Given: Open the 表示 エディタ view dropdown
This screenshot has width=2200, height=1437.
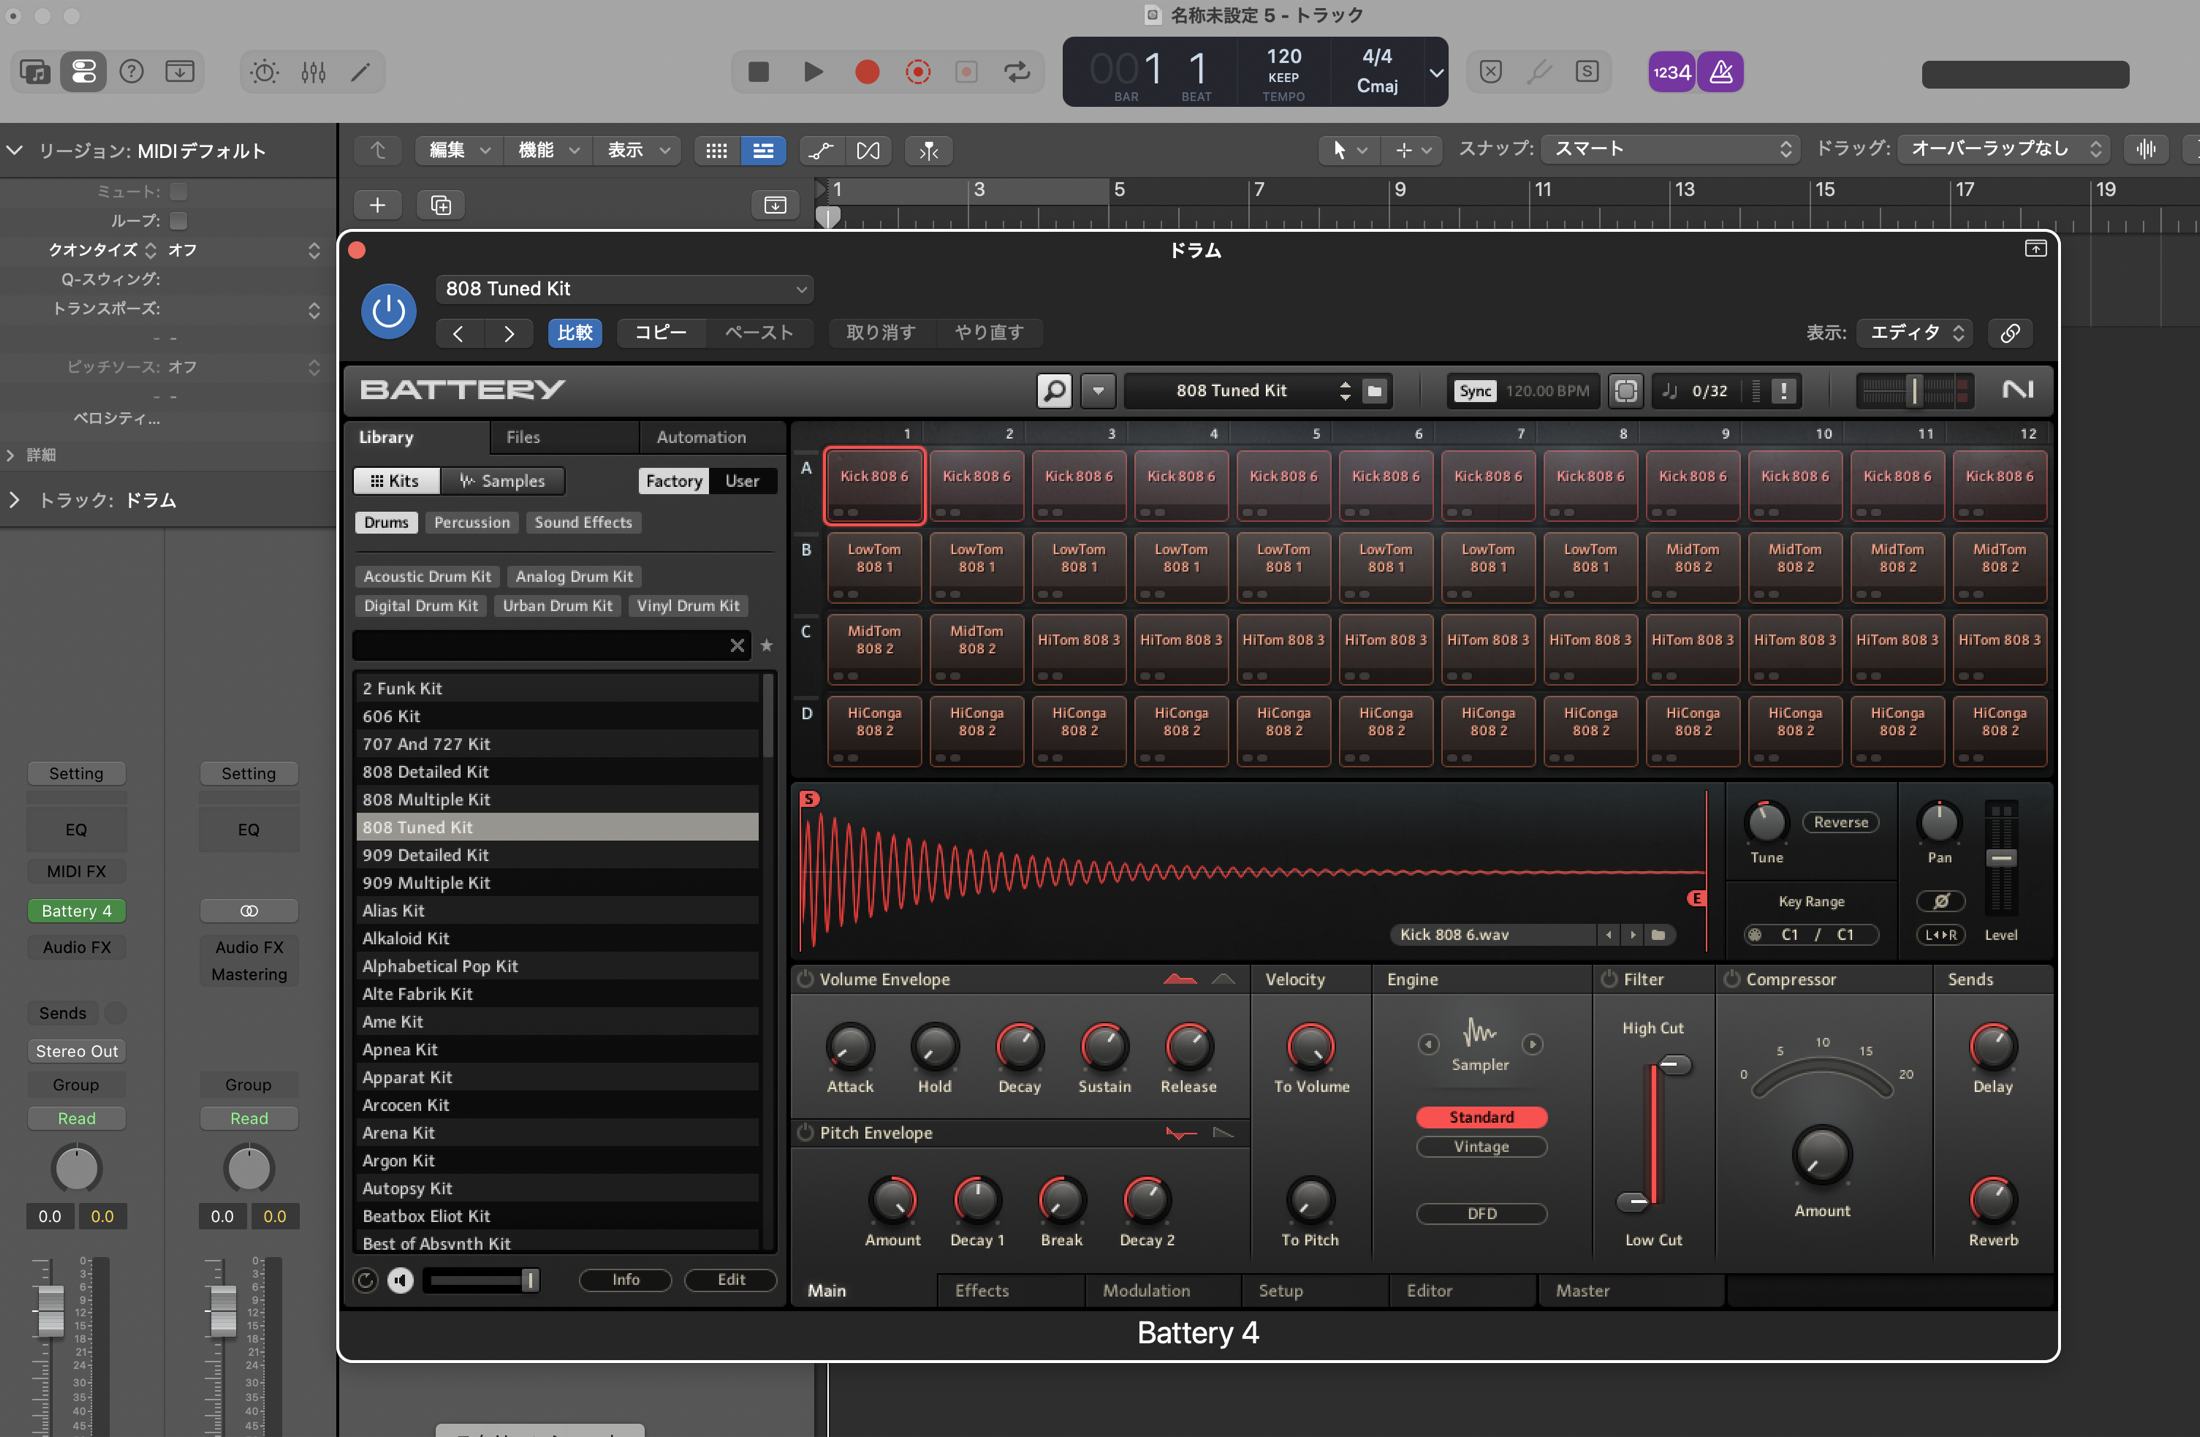Looking at the screenshot, I should [x=1914, y=333].
